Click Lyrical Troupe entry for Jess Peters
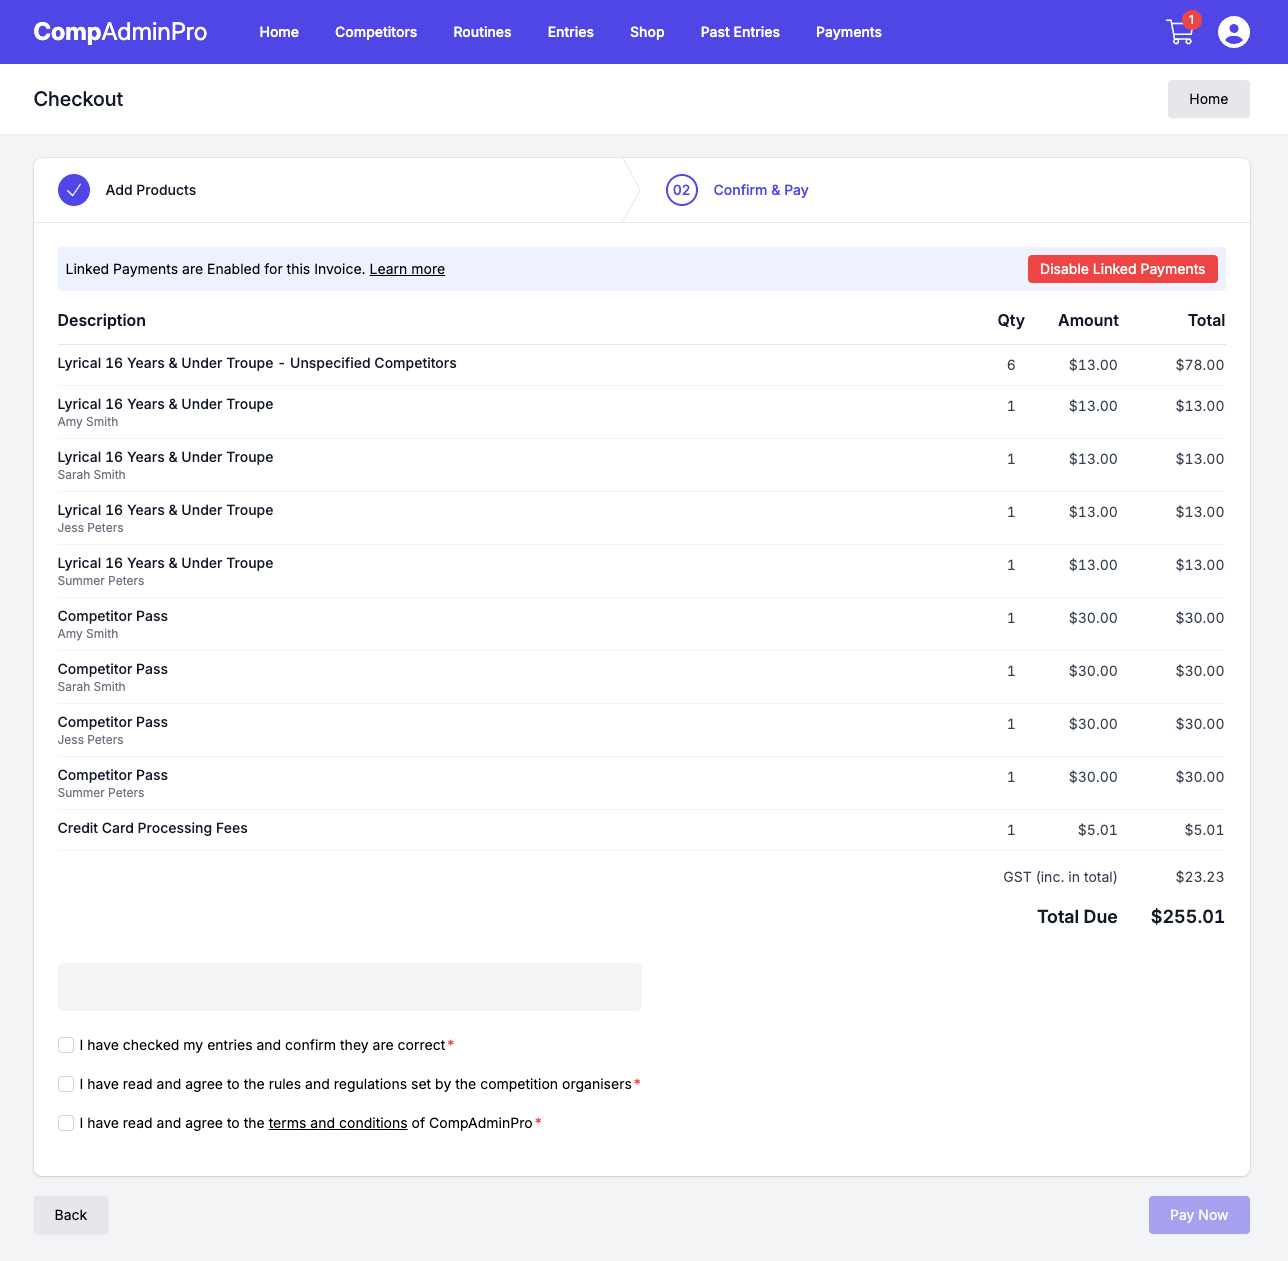The width and height of the screenshot is (1288, 1261). coord(642,518)
